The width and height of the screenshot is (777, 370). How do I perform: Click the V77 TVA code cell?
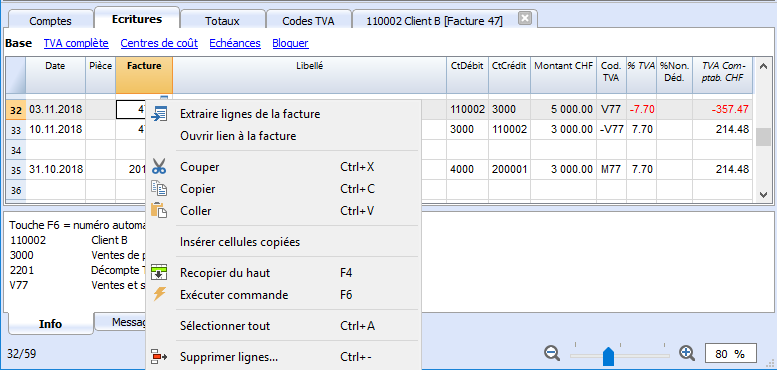(x=611, y=110)
